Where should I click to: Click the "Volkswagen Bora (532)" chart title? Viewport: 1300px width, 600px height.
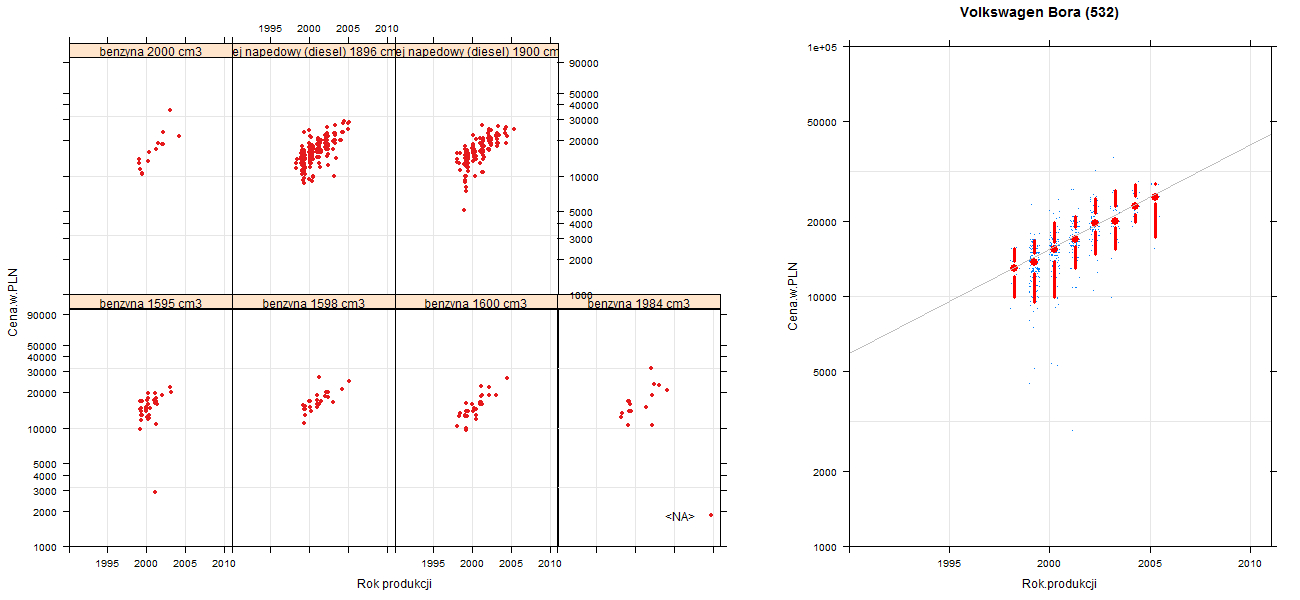(1039, 13)
